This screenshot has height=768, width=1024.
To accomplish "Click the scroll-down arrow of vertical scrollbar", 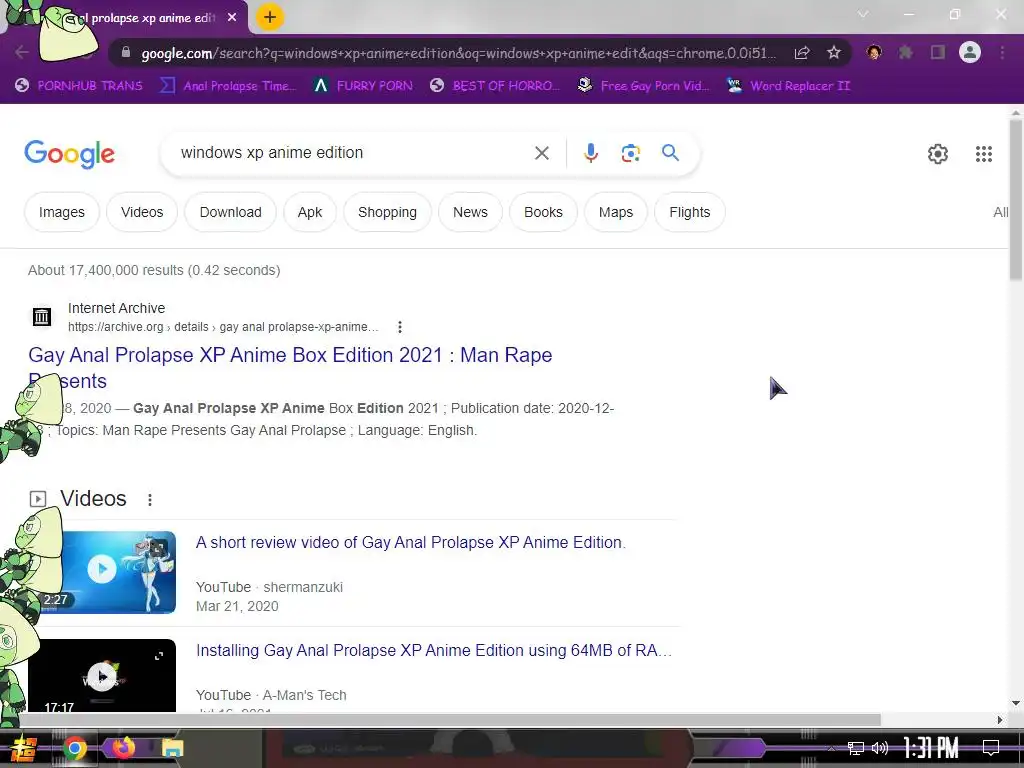I will click(1016, 703).
